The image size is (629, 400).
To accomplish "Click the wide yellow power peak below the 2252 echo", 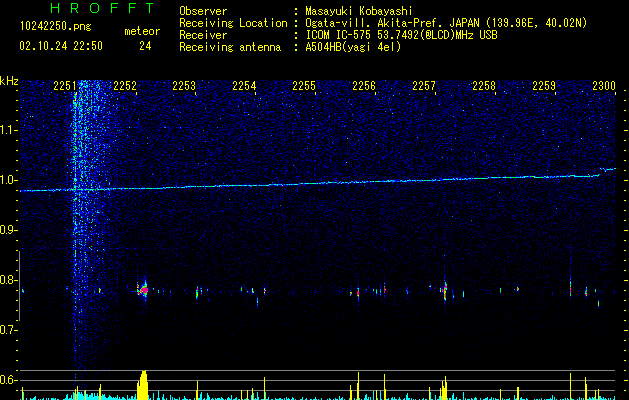I will [142, 385].
